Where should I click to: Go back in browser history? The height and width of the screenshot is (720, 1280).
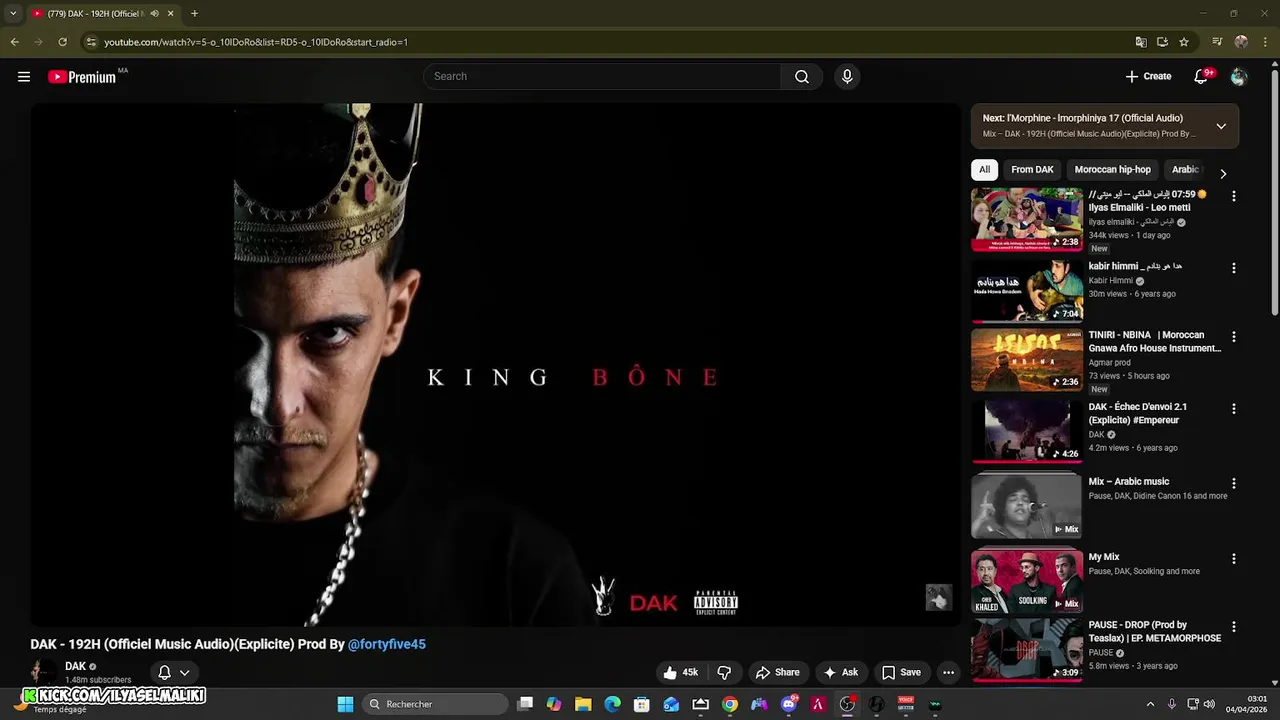14,42
